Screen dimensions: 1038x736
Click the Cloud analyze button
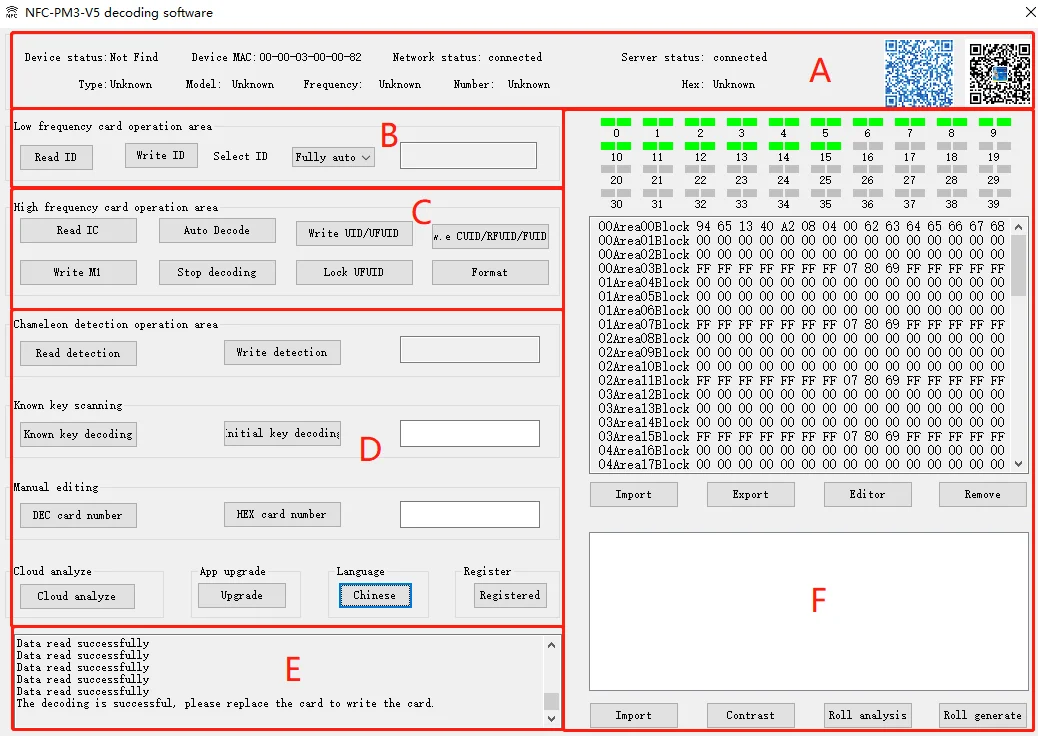(x=77, y=596)
